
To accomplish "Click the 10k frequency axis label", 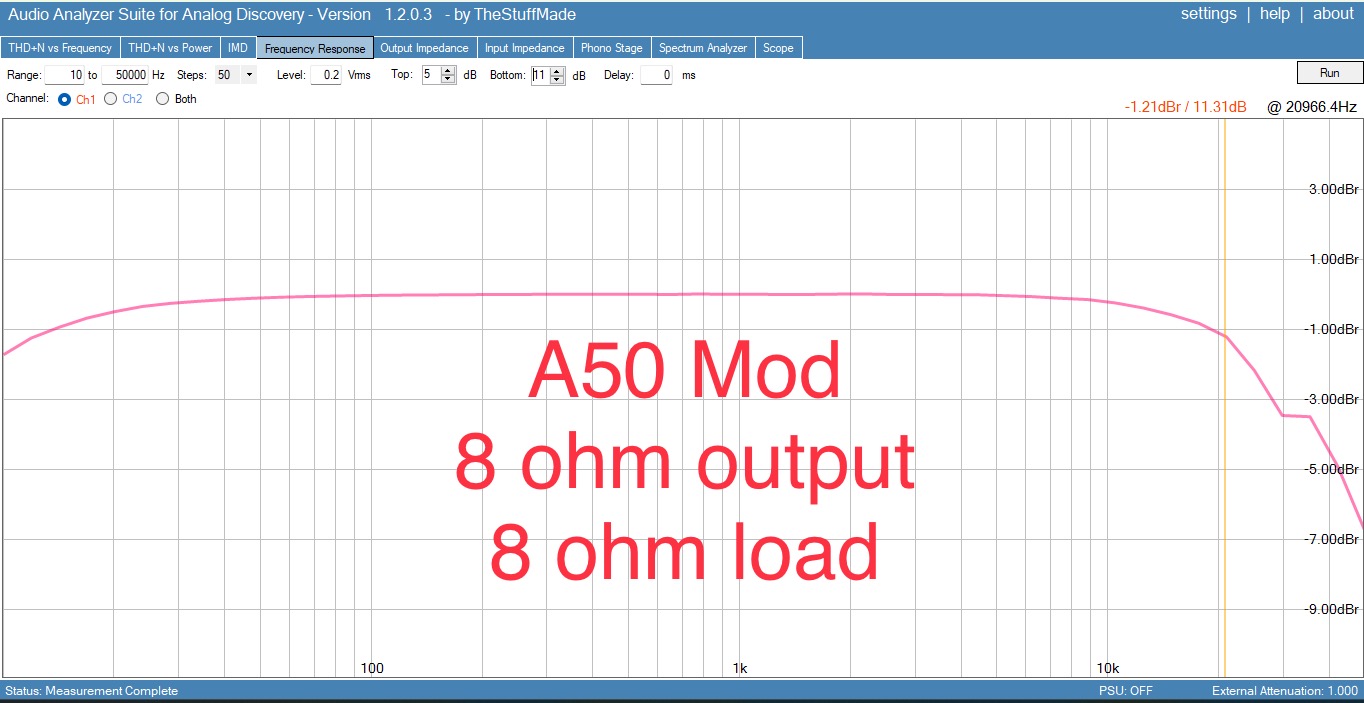I will tap(1107, 668).
